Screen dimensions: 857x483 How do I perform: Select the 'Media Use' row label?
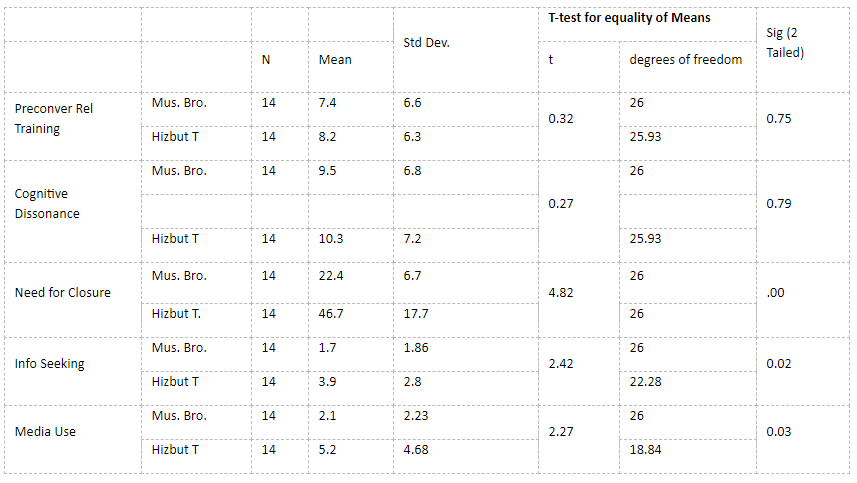click(x=45, y=432)
